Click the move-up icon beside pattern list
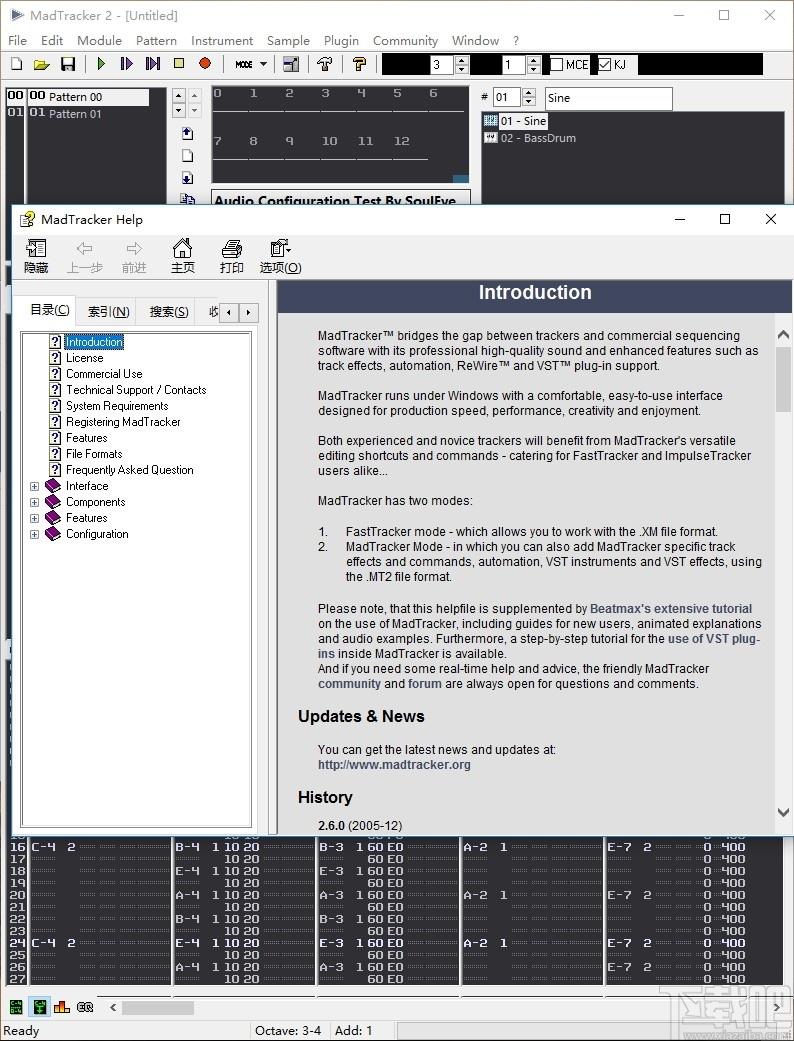Screen dimensions: 794x1041 187,133
